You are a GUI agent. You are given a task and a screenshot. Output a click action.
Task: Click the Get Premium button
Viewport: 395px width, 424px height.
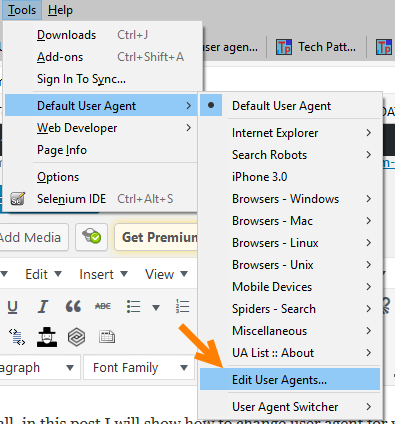[x=157, y=237]
